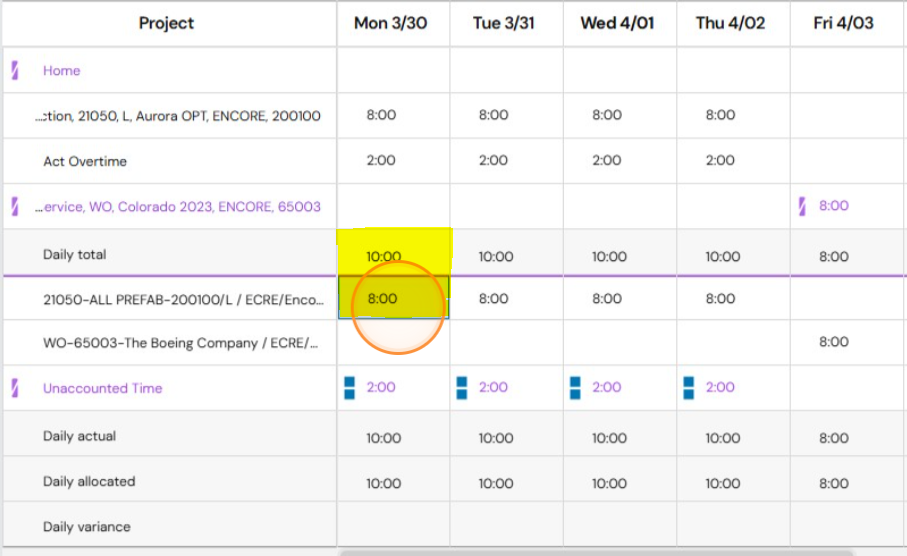Open the Colorado 2023 ENCORE 65003 link
Image resolution: width=907 pixels, height=556 pixels.
pyautogui.click(x=178, y=207)
